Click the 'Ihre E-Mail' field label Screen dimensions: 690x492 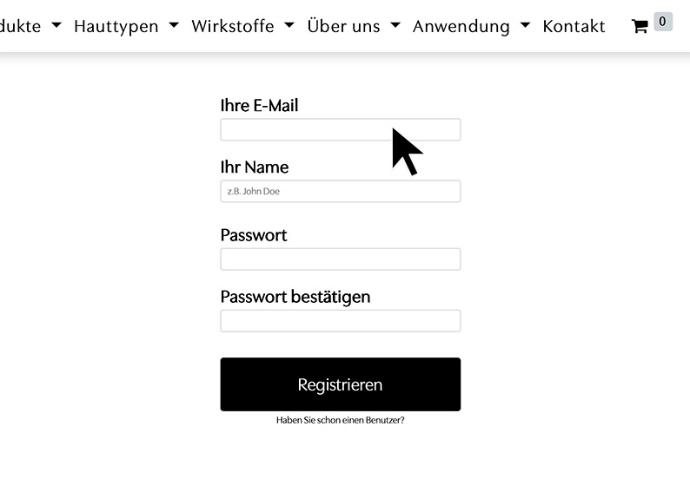click(x=259, y=106)
